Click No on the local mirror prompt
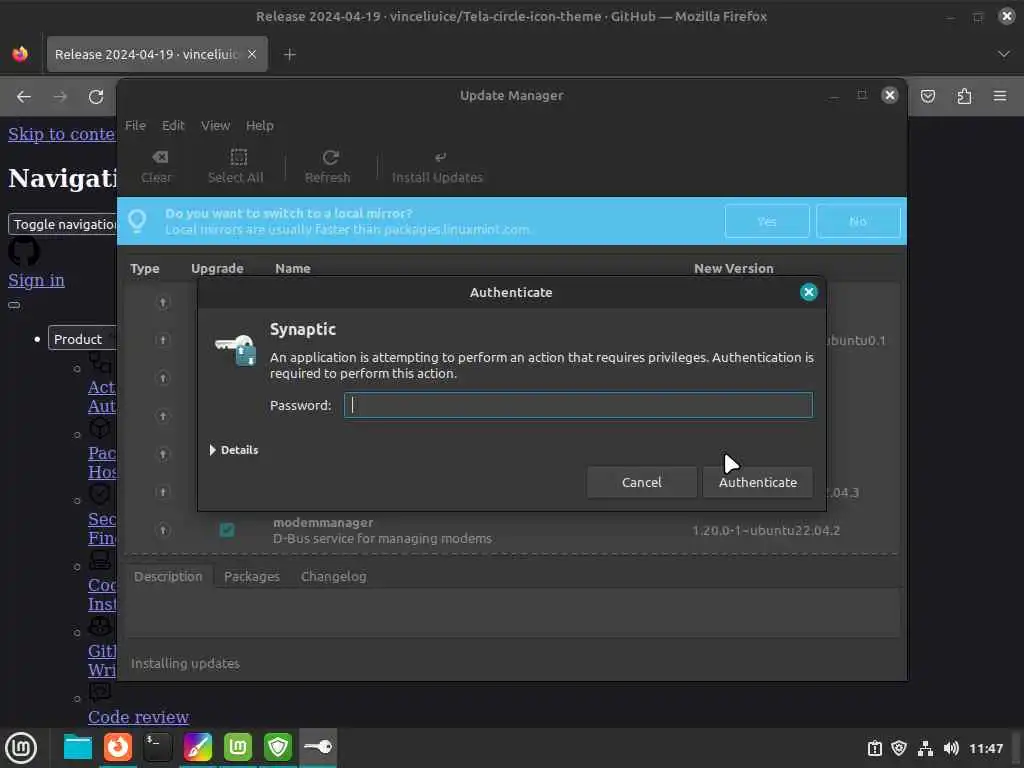The width and height of the screenshot is (1024, 768). click(x=858, y=221)
